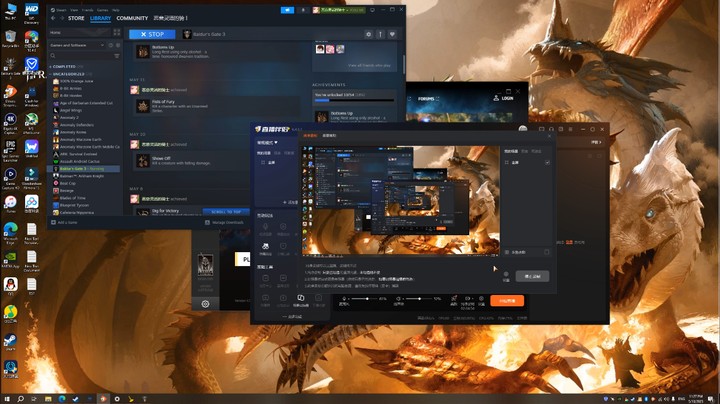Click the rocket icon in the streaming app's bottom bar
This screenshot has height=404, width=720.
(454, 298)
